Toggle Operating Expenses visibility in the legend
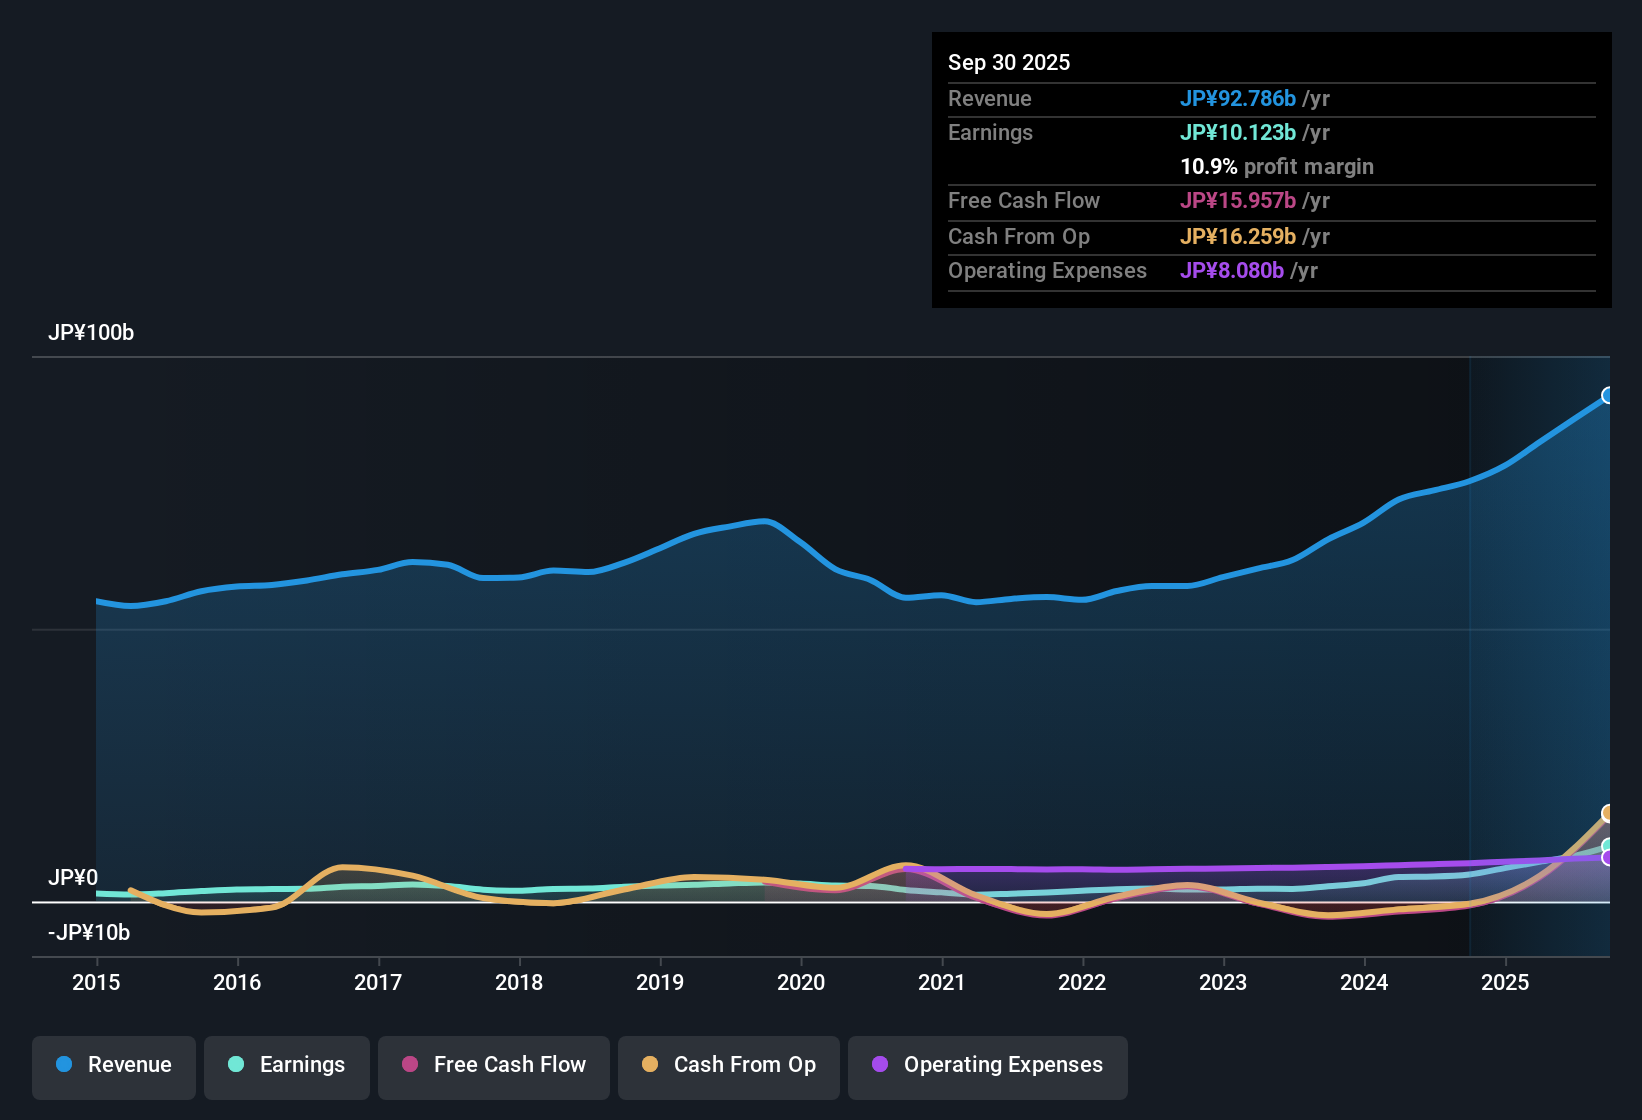Viewport: 1642px width, 1120px height. tap(987, 1065)
